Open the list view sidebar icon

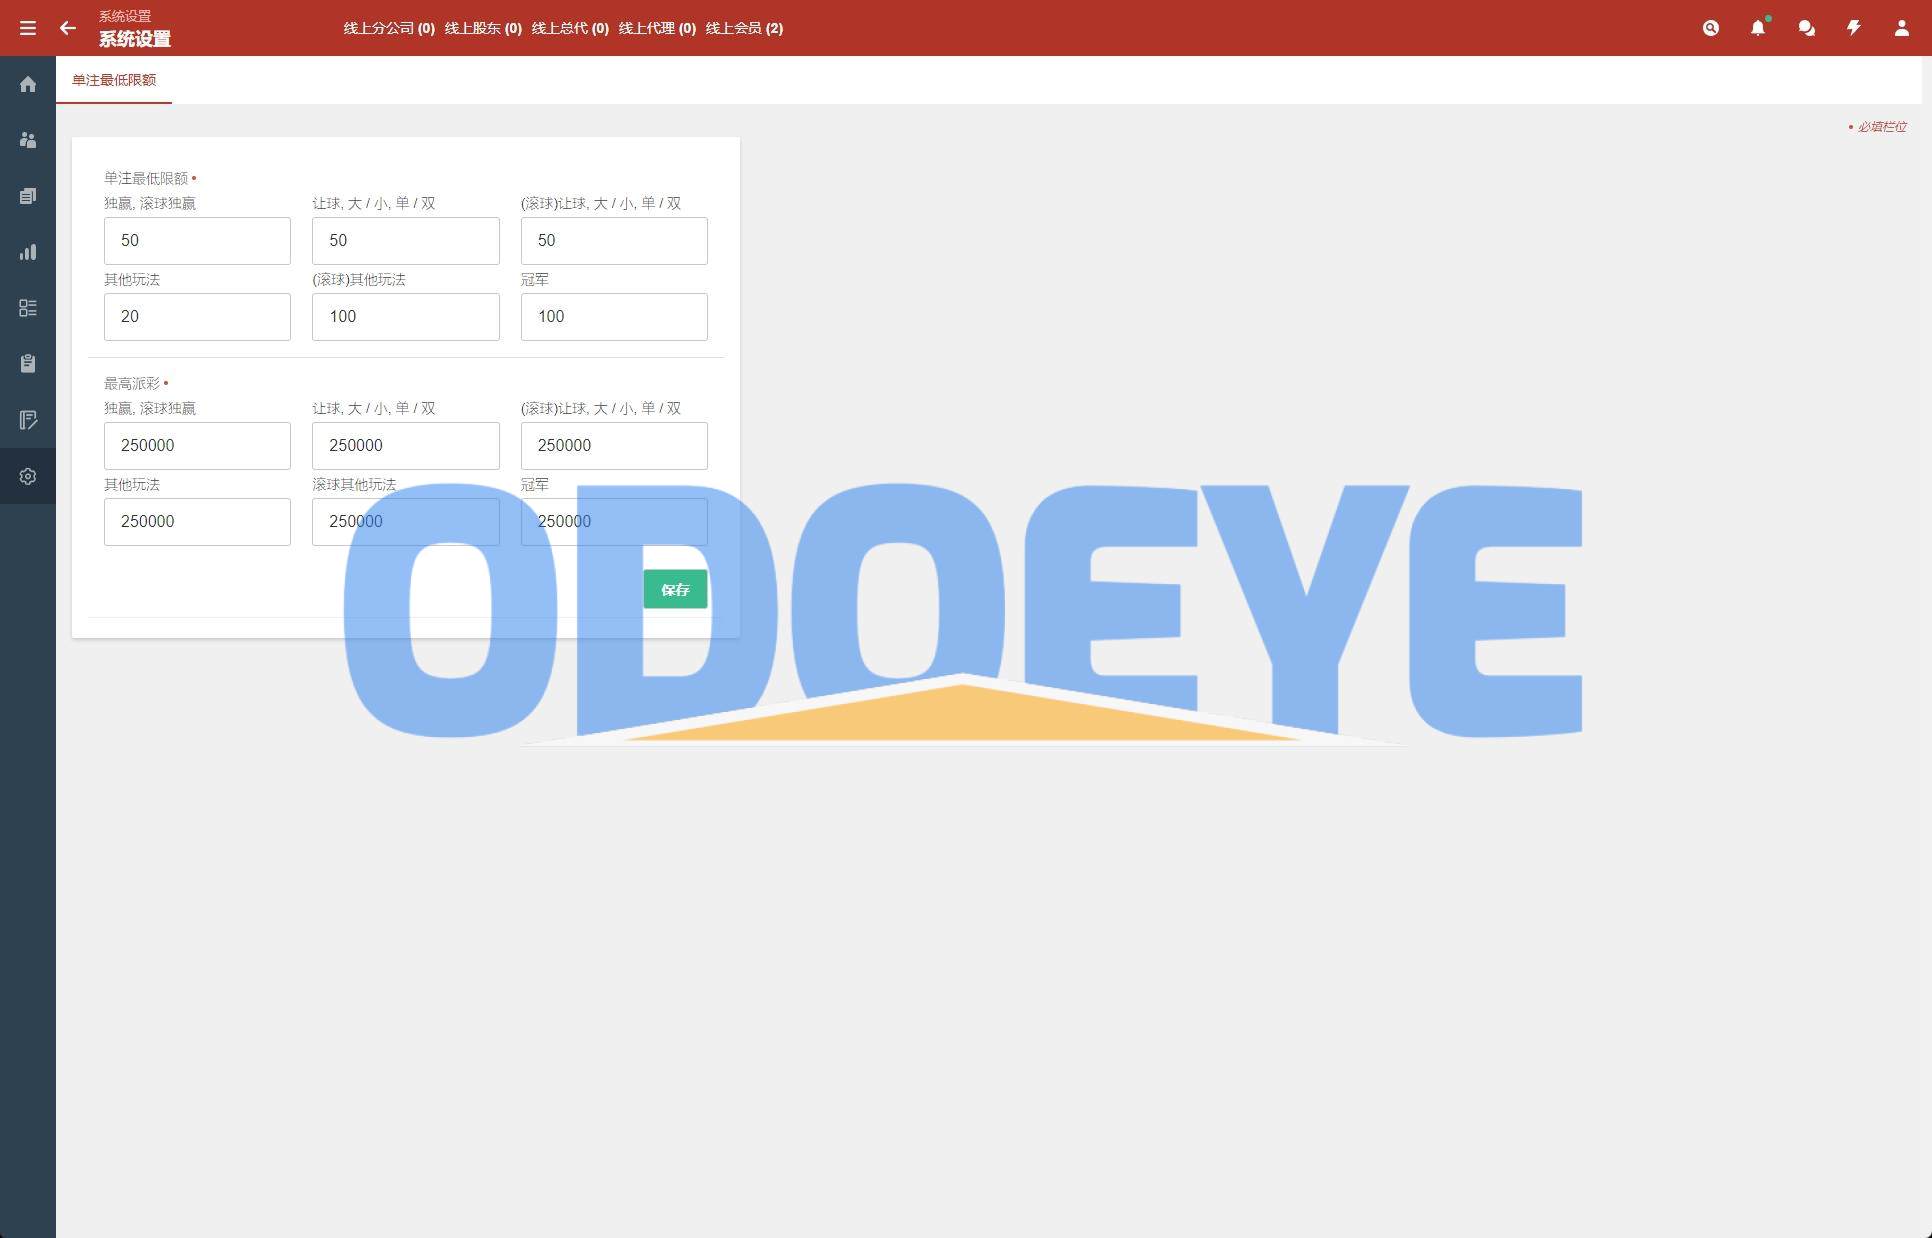pos(28,308)
